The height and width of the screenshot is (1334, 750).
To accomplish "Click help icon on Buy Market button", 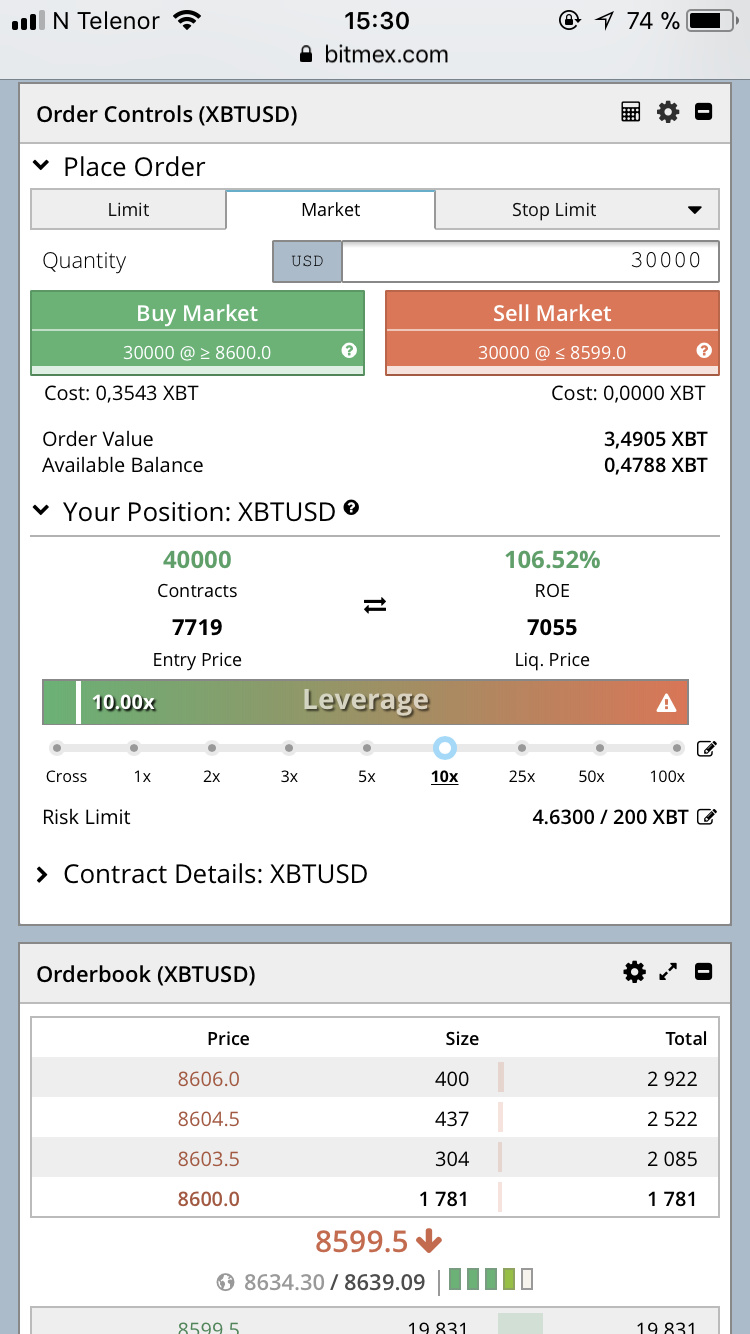I will click(349, 351).
